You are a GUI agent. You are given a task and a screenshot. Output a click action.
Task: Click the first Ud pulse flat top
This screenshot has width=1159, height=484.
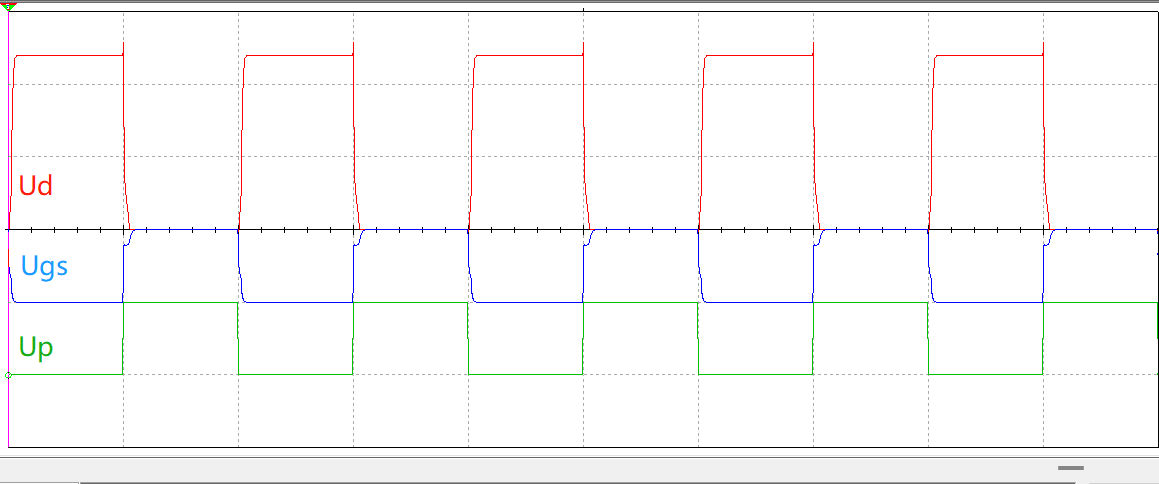68,55
